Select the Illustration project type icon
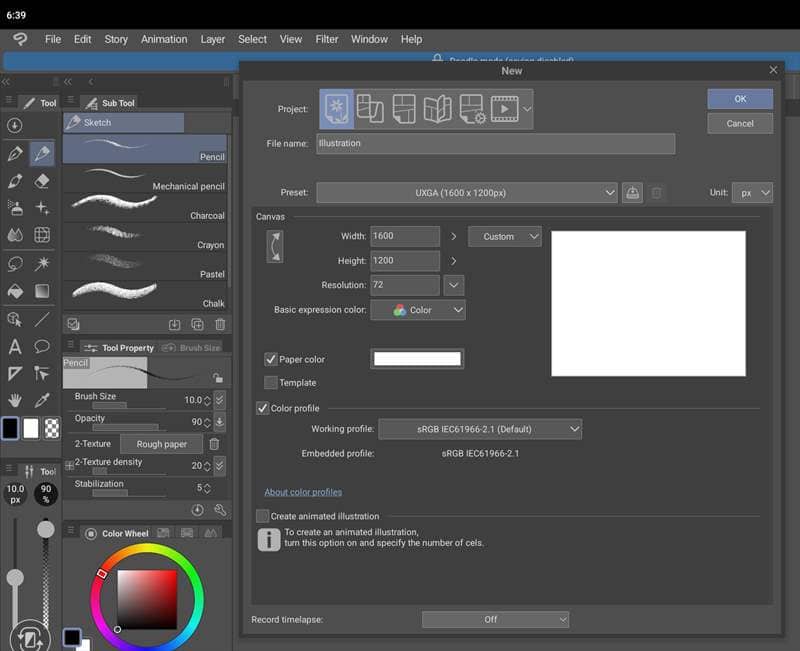 click(x=337, y=109)
